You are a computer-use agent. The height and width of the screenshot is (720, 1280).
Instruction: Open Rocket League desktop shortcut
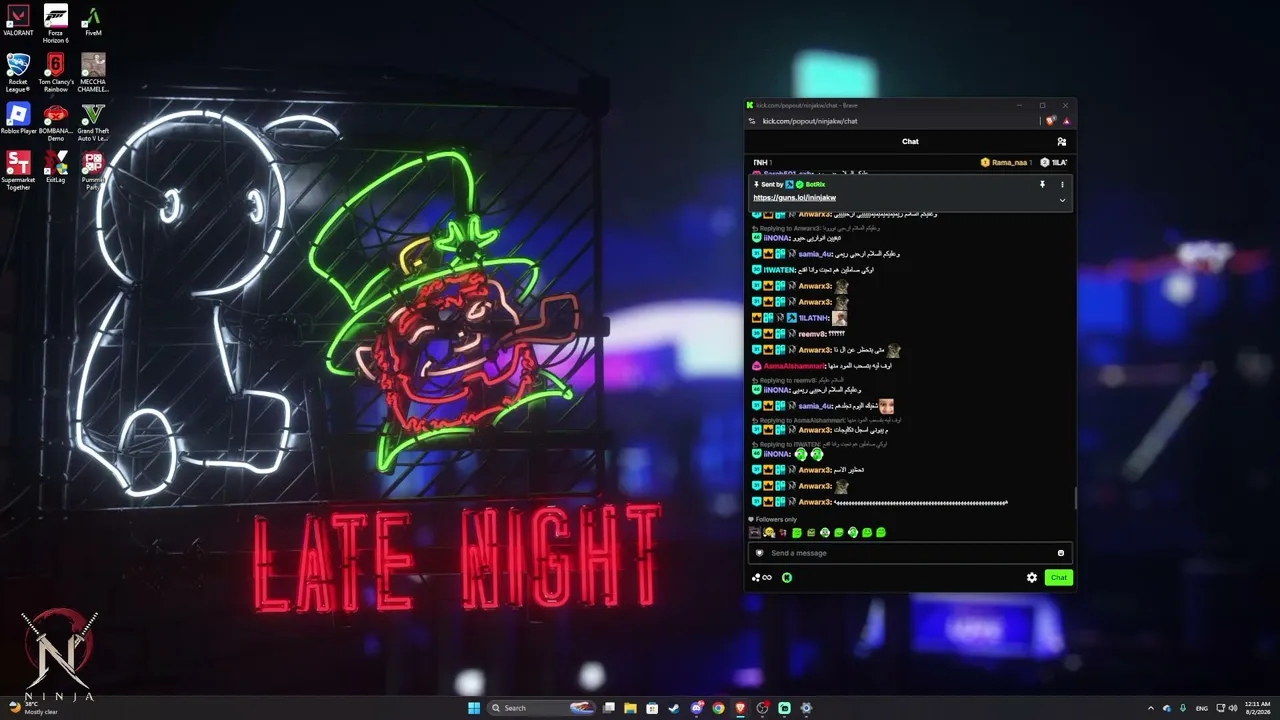pyautogui.click(x=18, y=73)
